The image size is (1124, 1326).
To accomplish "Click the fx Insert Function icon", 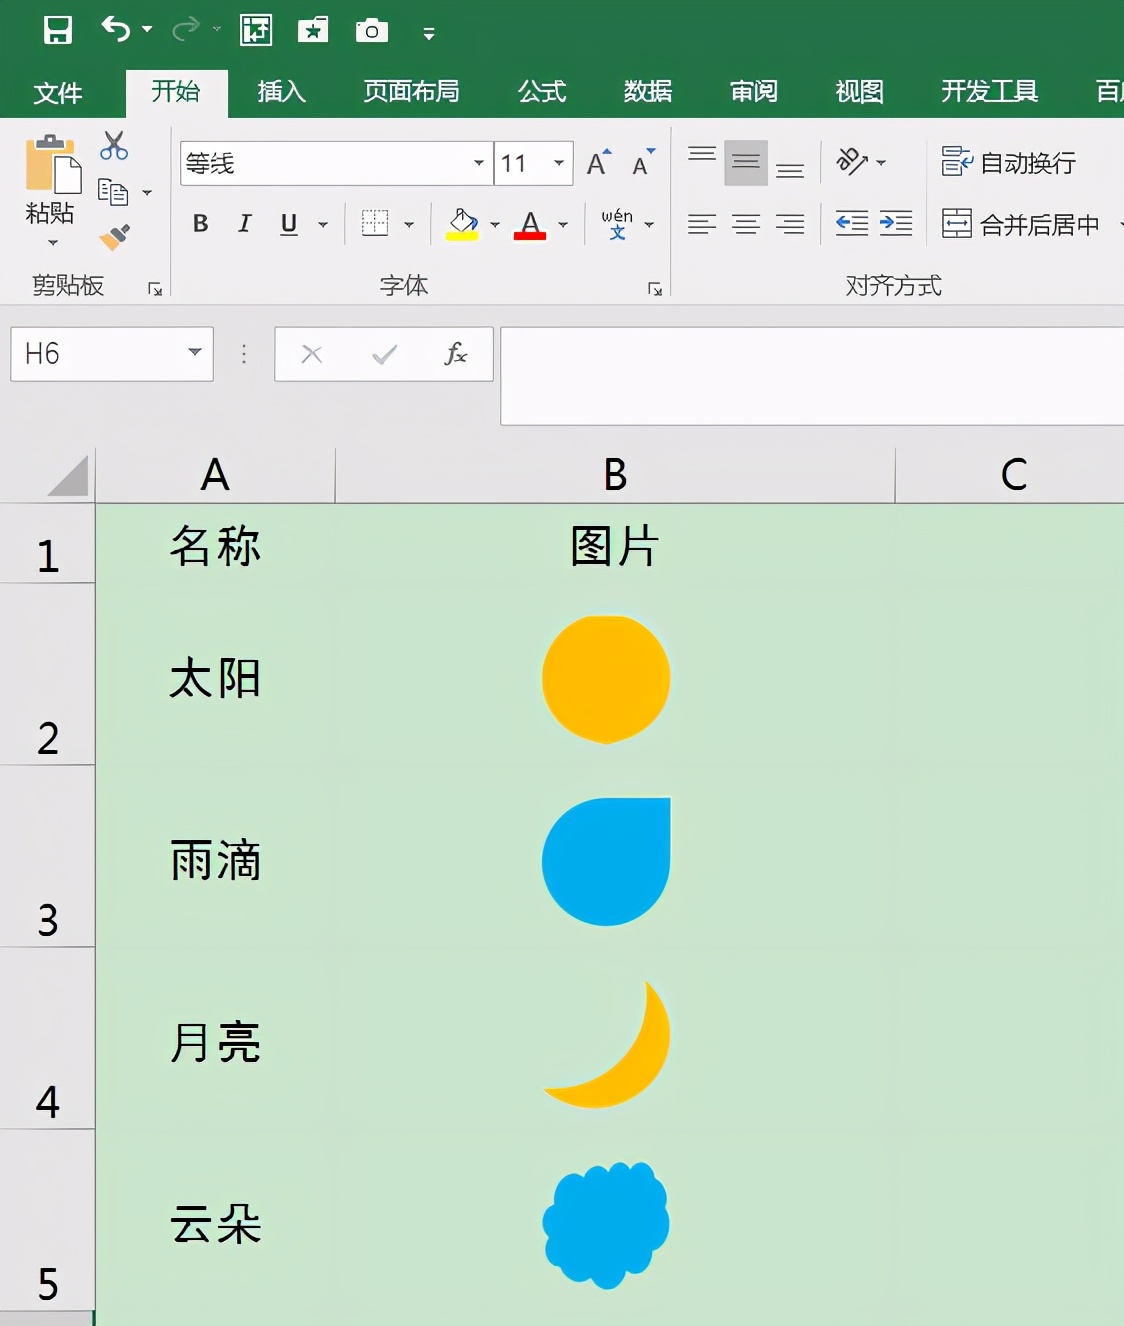I will coord(456,354).
